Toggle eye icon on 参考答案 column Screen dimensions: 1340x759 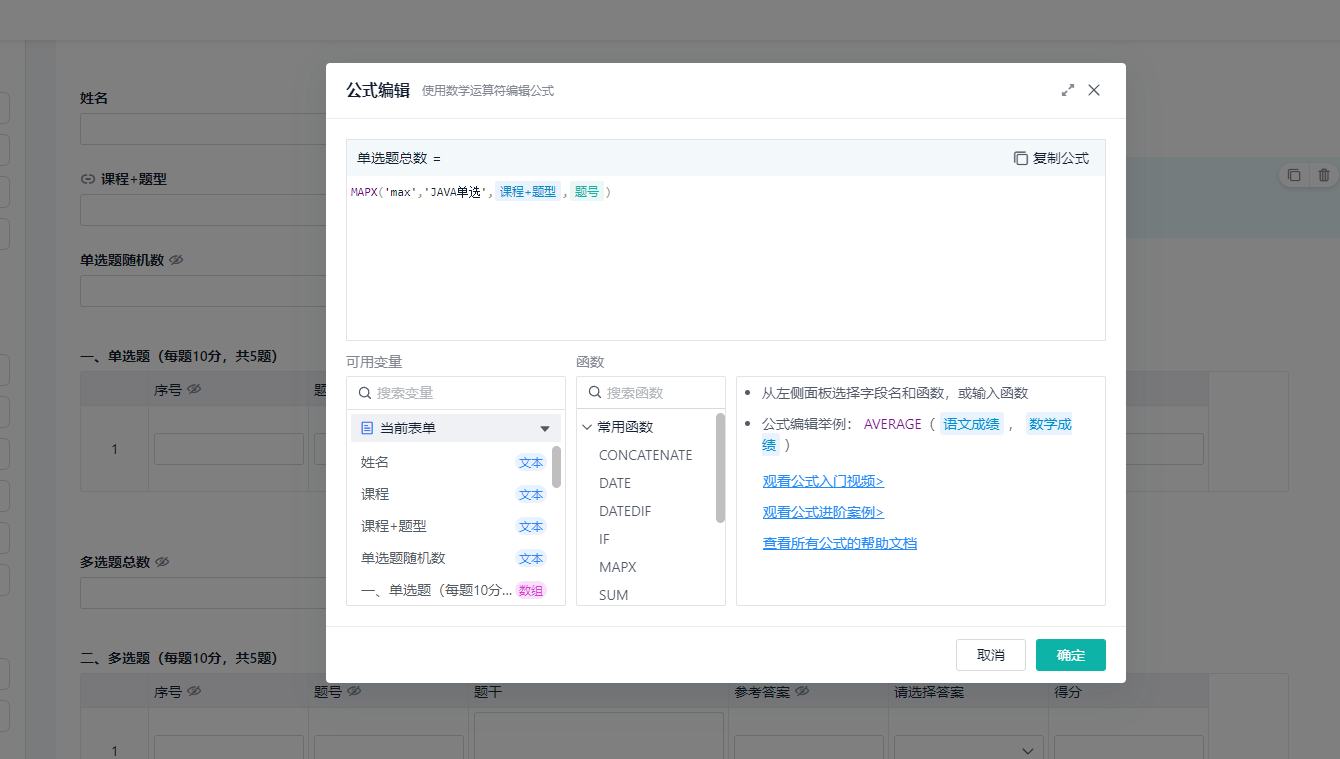pyautogui.click(x=802, y=691)
